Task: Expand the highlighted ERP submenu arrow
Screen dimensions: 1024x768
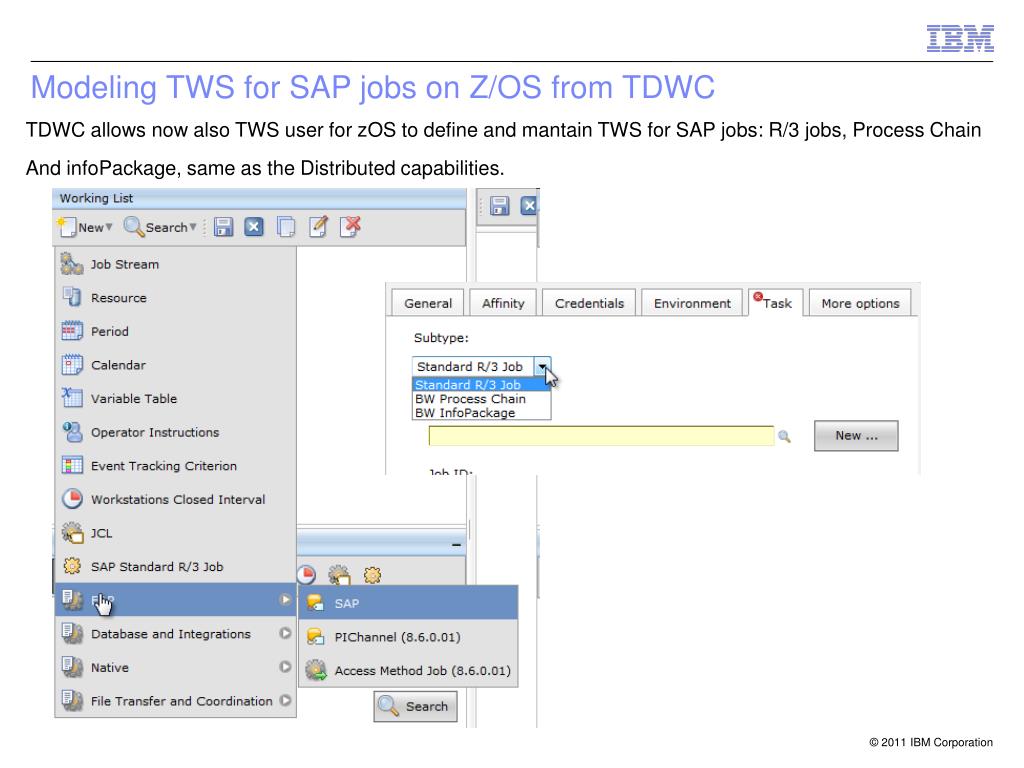Action: (x=285, y=600)
